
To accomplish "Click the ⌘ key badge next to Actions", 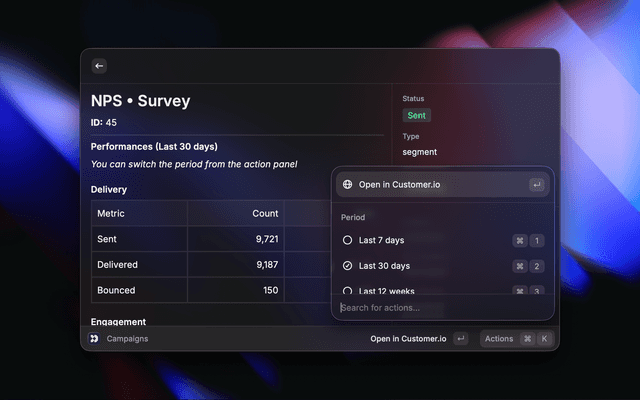I will [x=526, y=339].
